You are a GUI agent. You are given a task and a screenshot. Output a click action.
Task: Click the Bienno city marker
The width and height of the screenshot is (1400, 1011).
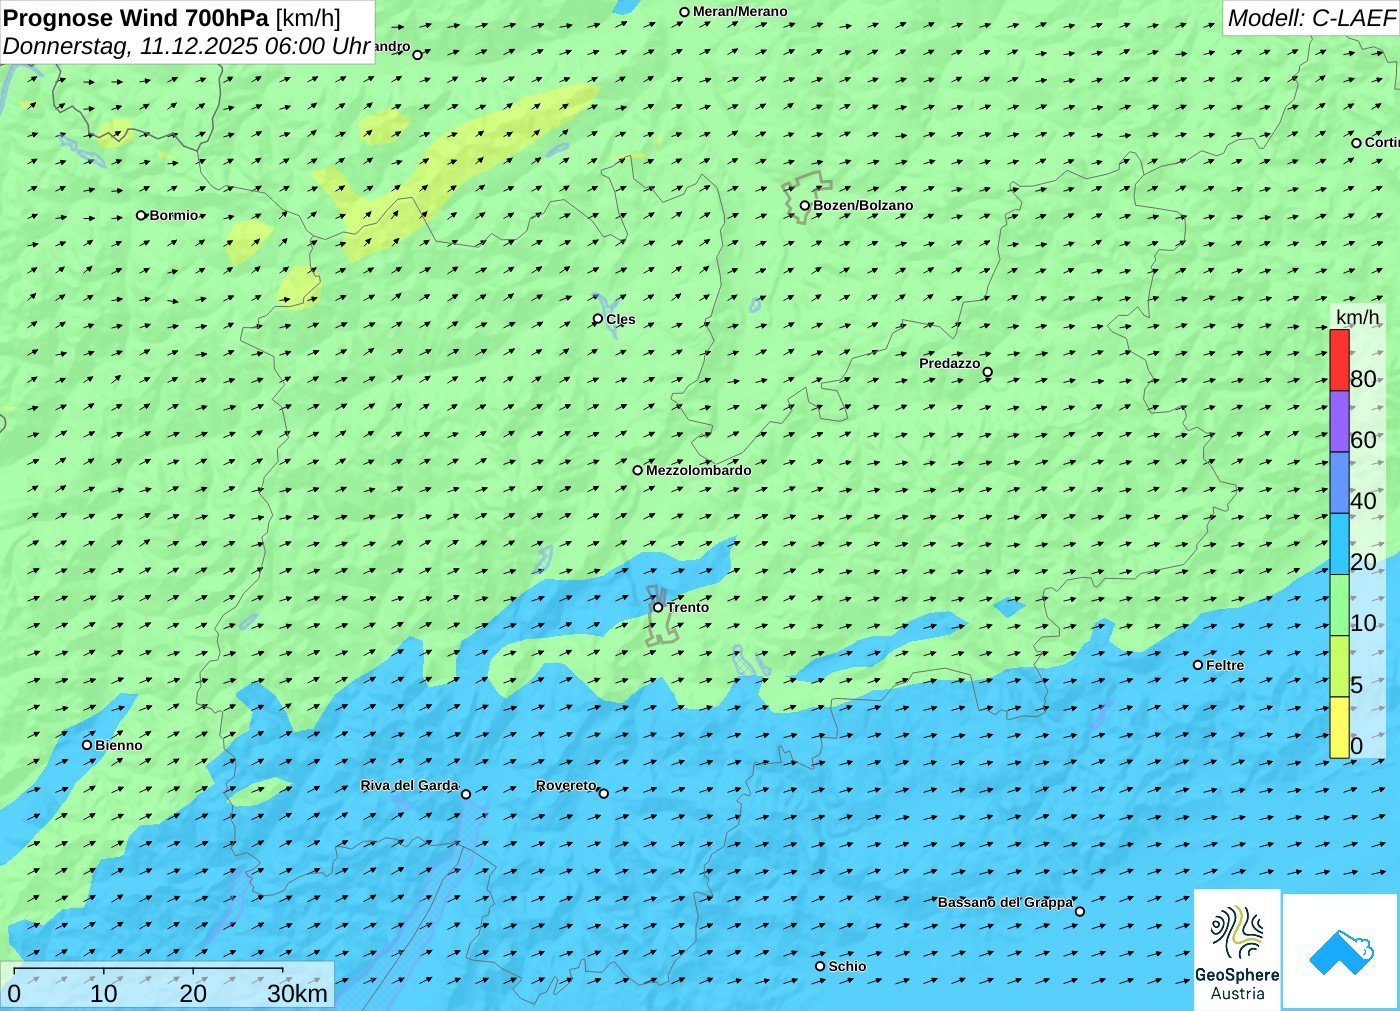(87, 745)
